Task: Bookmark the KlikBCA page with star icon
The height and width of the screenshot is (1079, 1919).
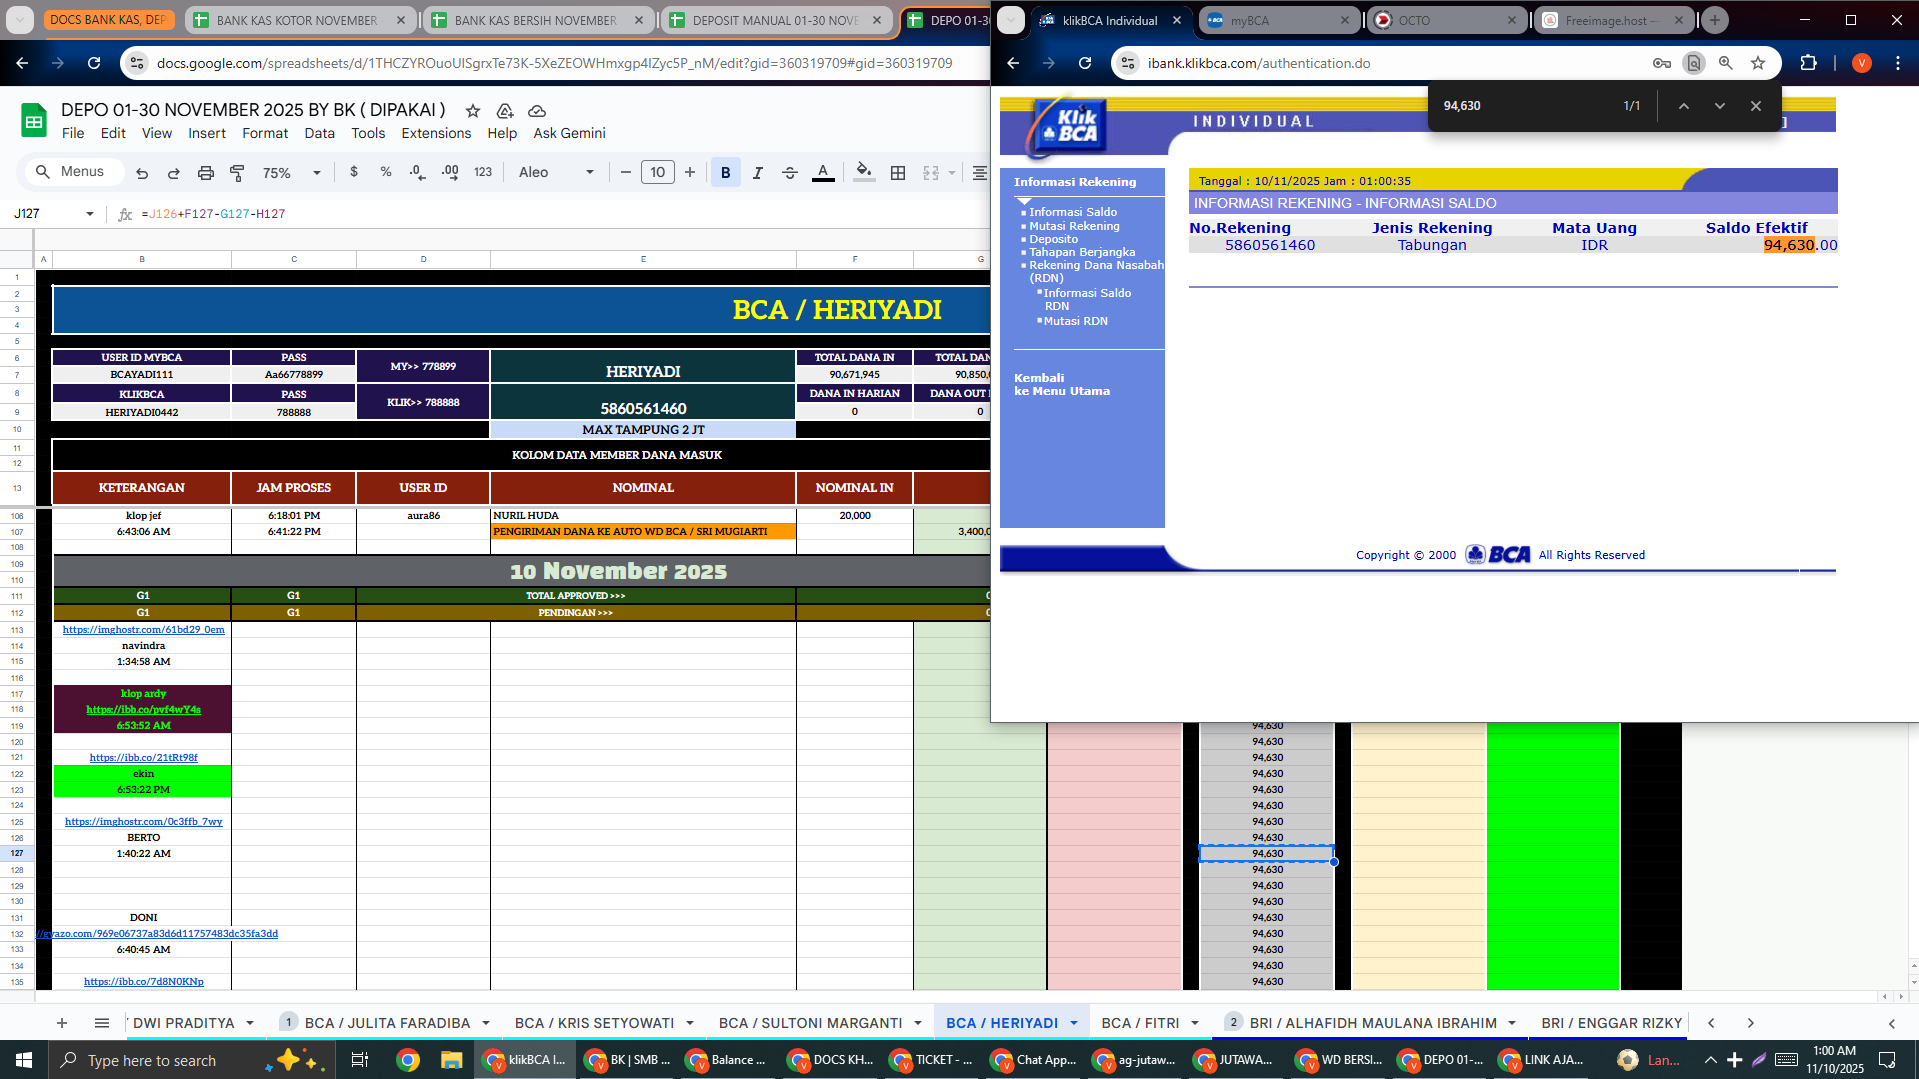Action: pyautogui.click(x=1758, y=63)
